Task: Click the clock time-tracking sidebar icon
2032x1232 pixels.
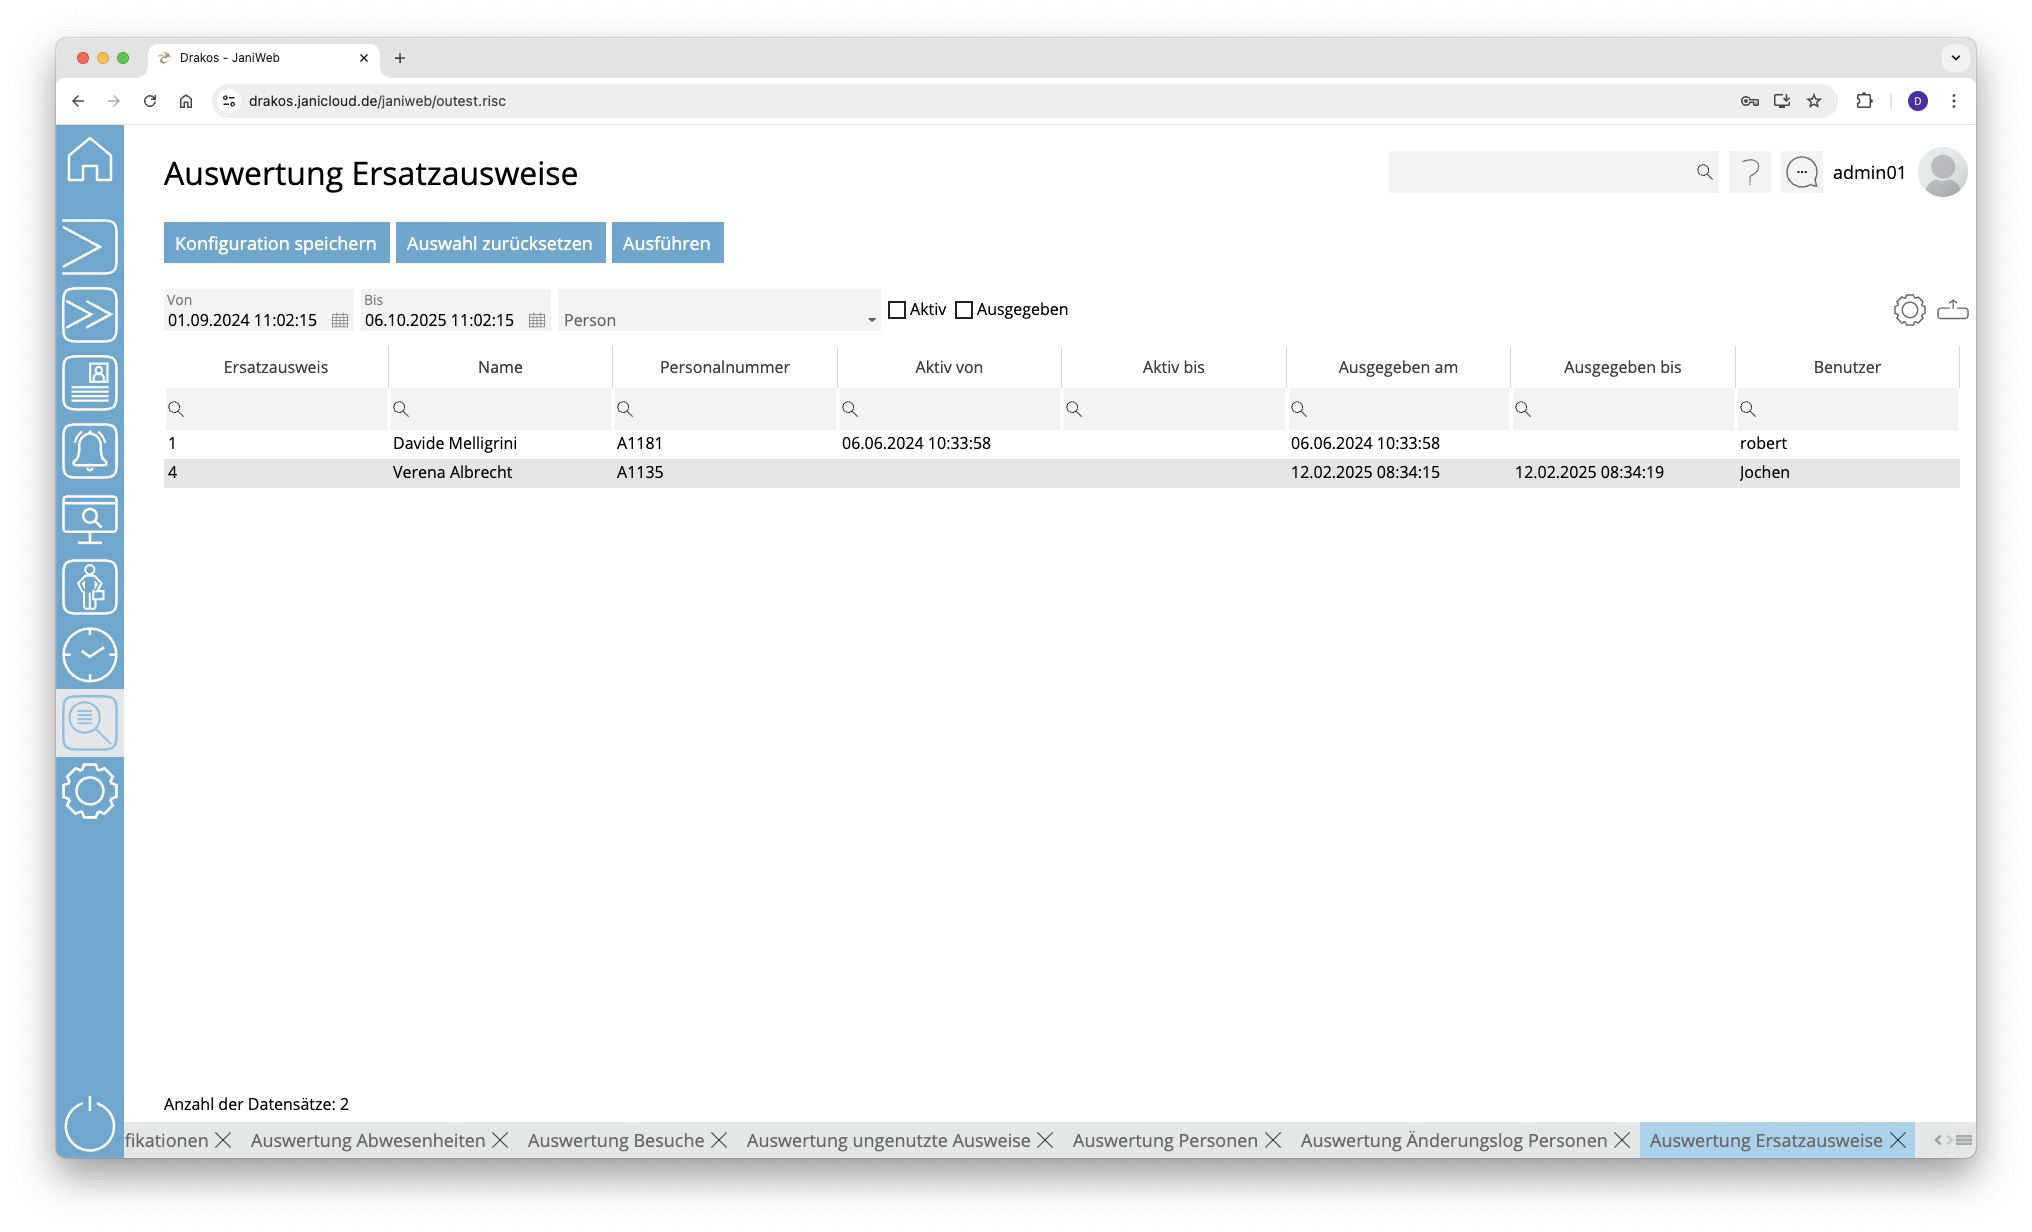Action: [90, 655]
